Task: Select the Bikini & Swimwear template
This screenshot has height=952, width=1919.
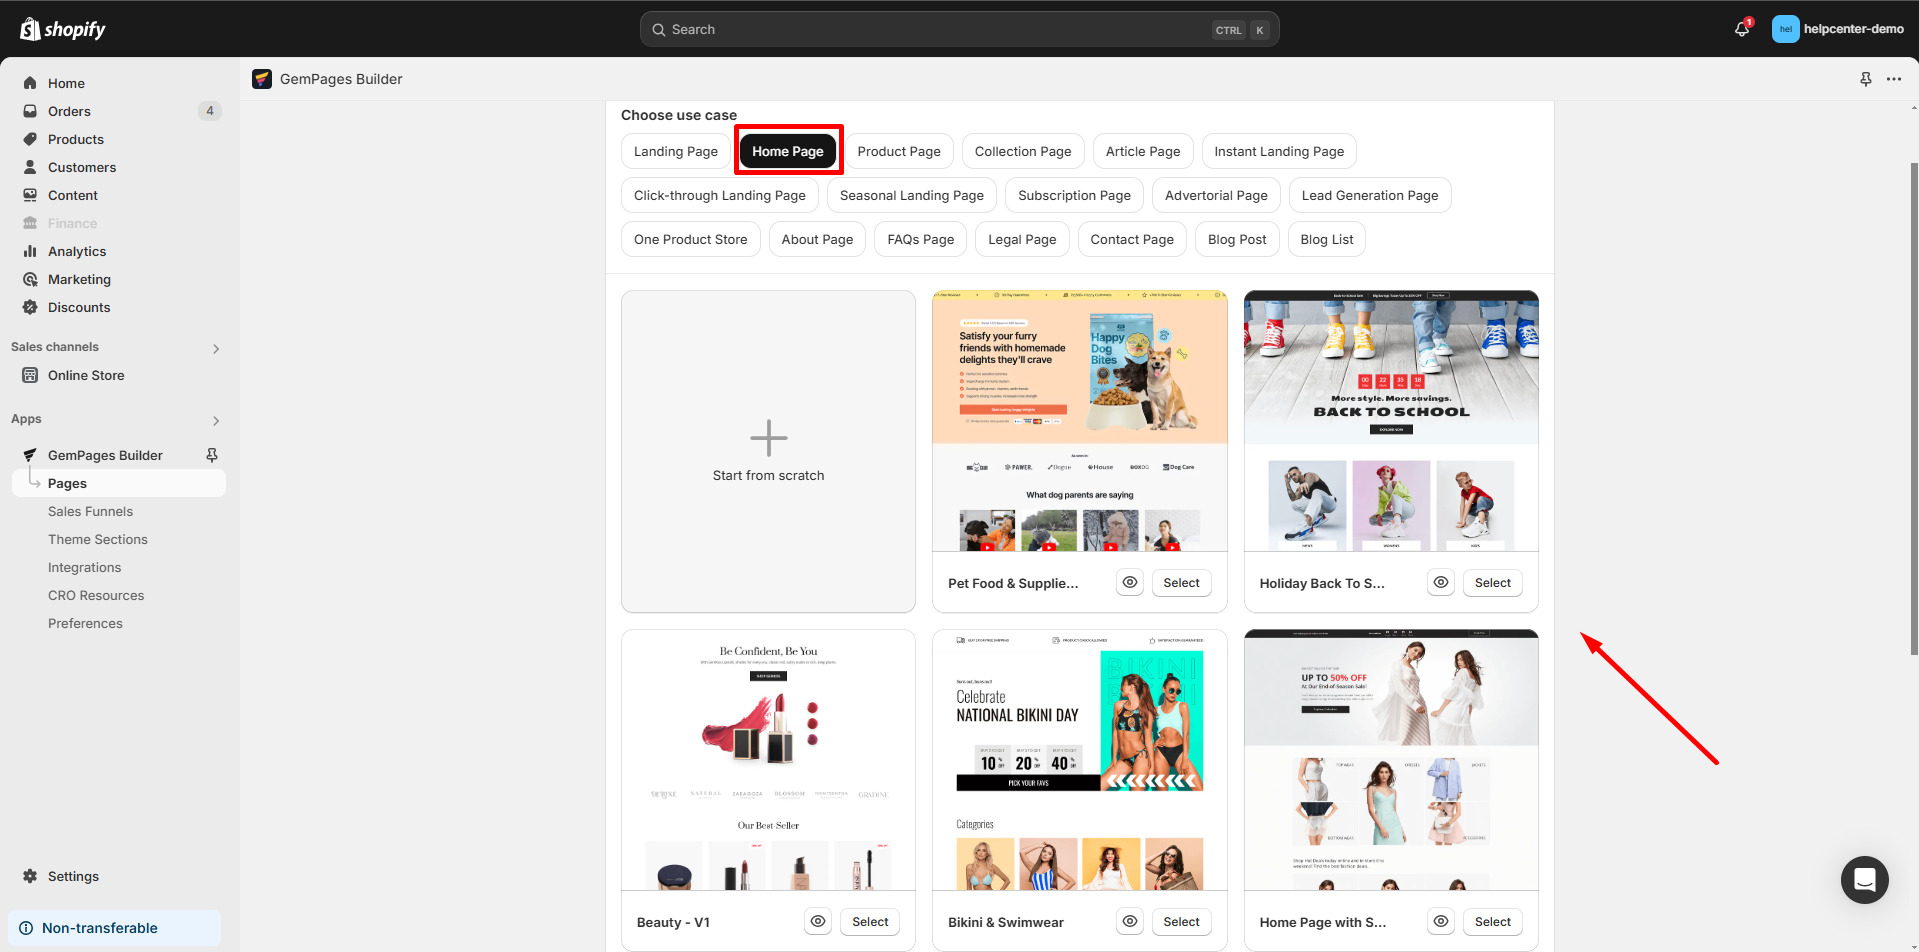Action: [1180, 921]
